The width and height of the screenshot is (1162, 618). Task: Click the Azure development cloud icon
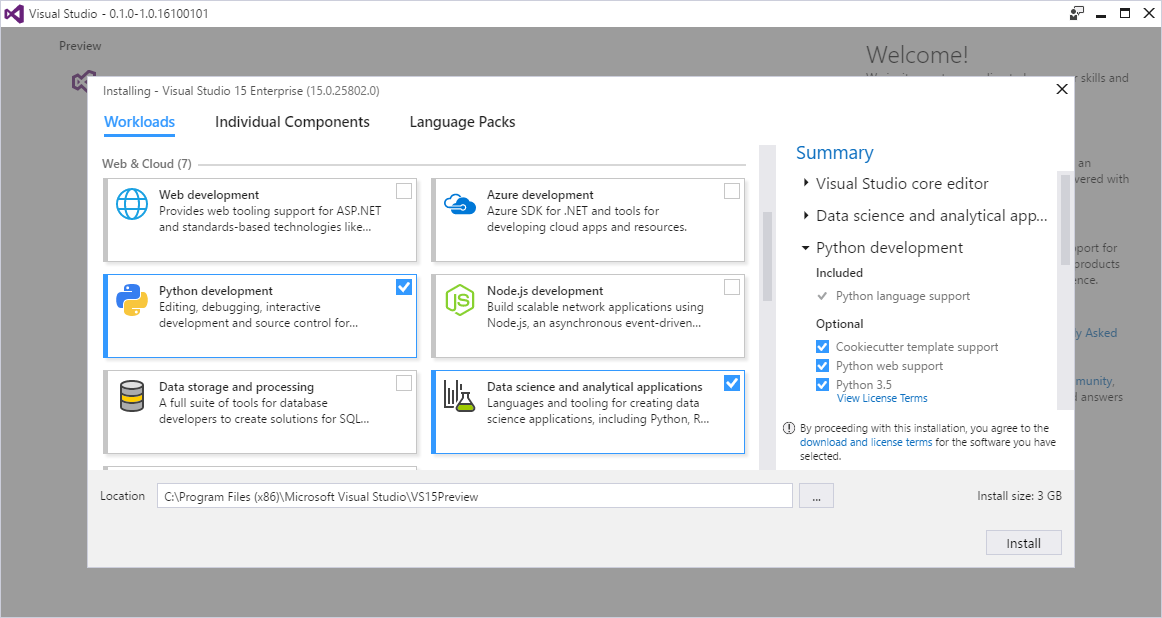[x=459, y=204]
